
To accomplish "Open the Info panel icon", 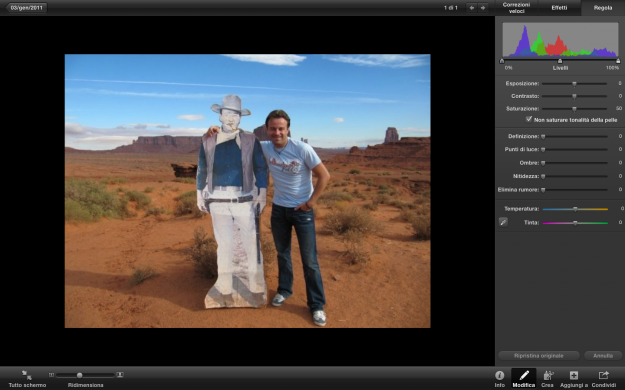I will (499, 375).
